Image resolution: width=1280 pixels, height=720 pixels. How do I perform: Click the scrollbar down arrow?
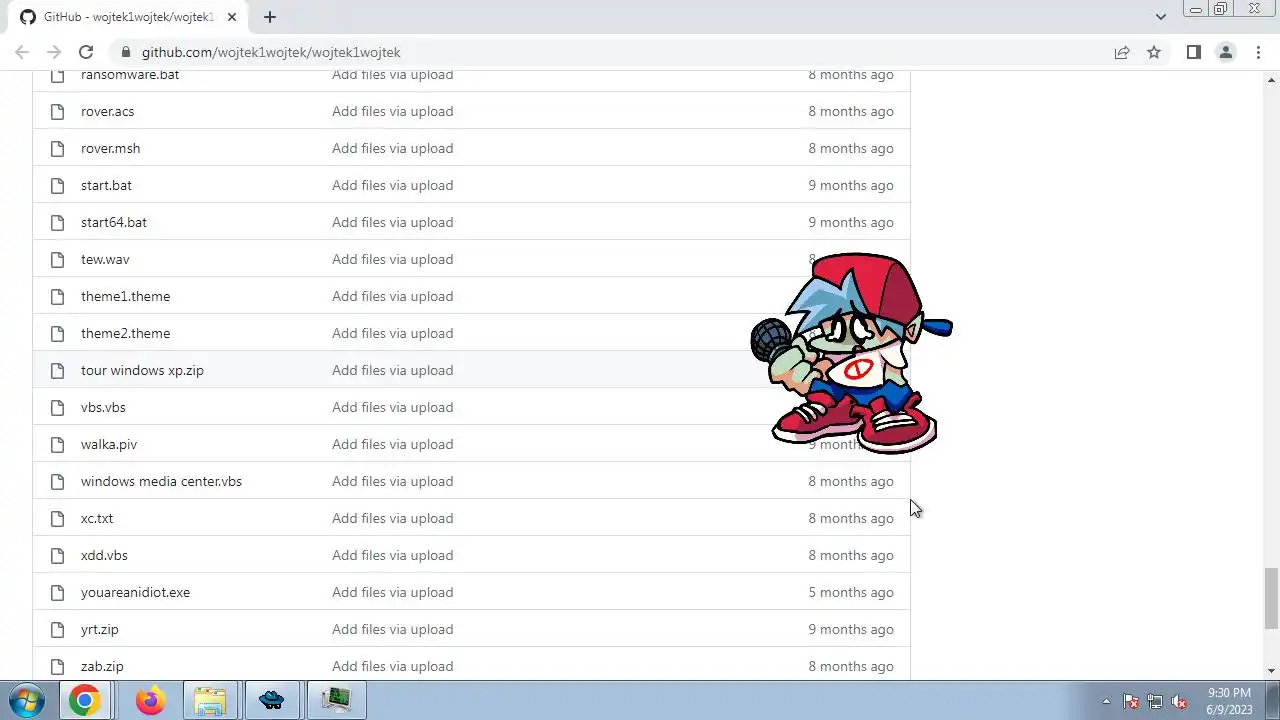(1271, 671)
